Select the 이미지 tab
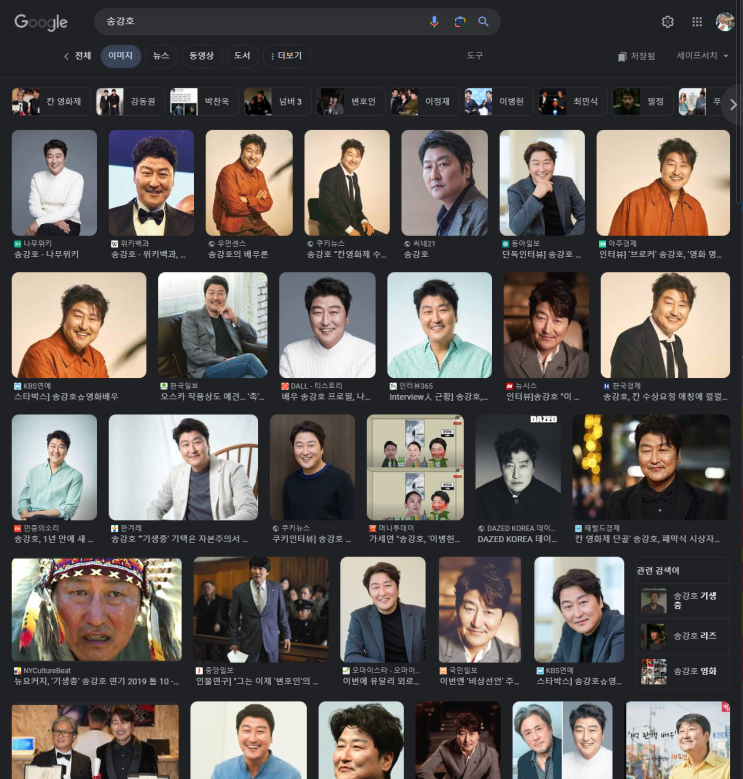The image size is (743, 779). coord(121,56)
